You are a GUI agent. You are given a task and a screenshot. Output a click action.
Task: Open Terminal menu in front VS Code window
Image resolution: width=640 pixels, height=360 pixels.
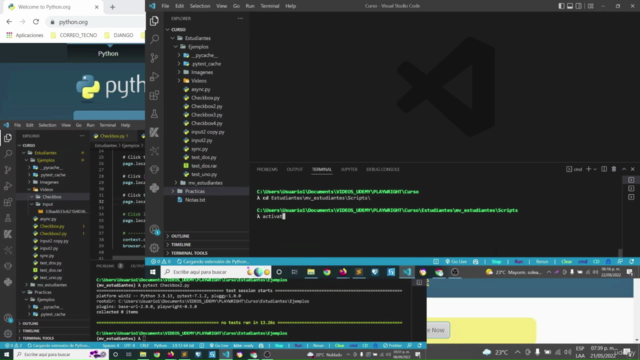[270, 6]
